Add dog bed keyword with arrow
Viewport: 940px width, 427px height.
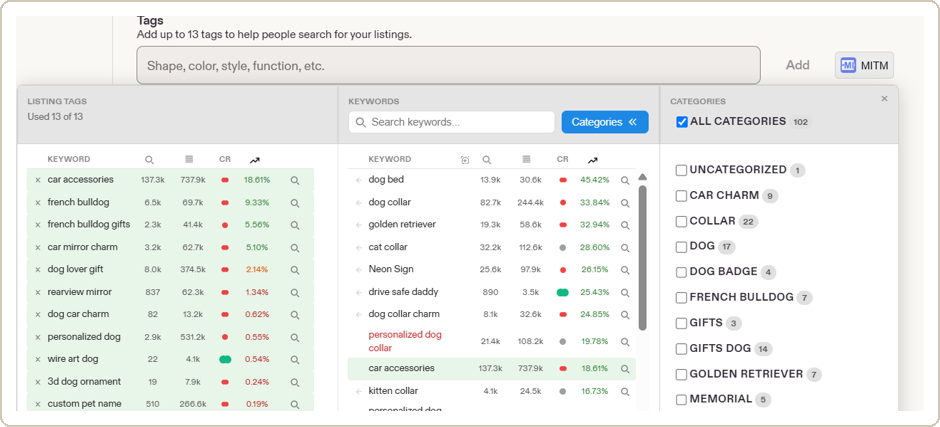point(358,180)
